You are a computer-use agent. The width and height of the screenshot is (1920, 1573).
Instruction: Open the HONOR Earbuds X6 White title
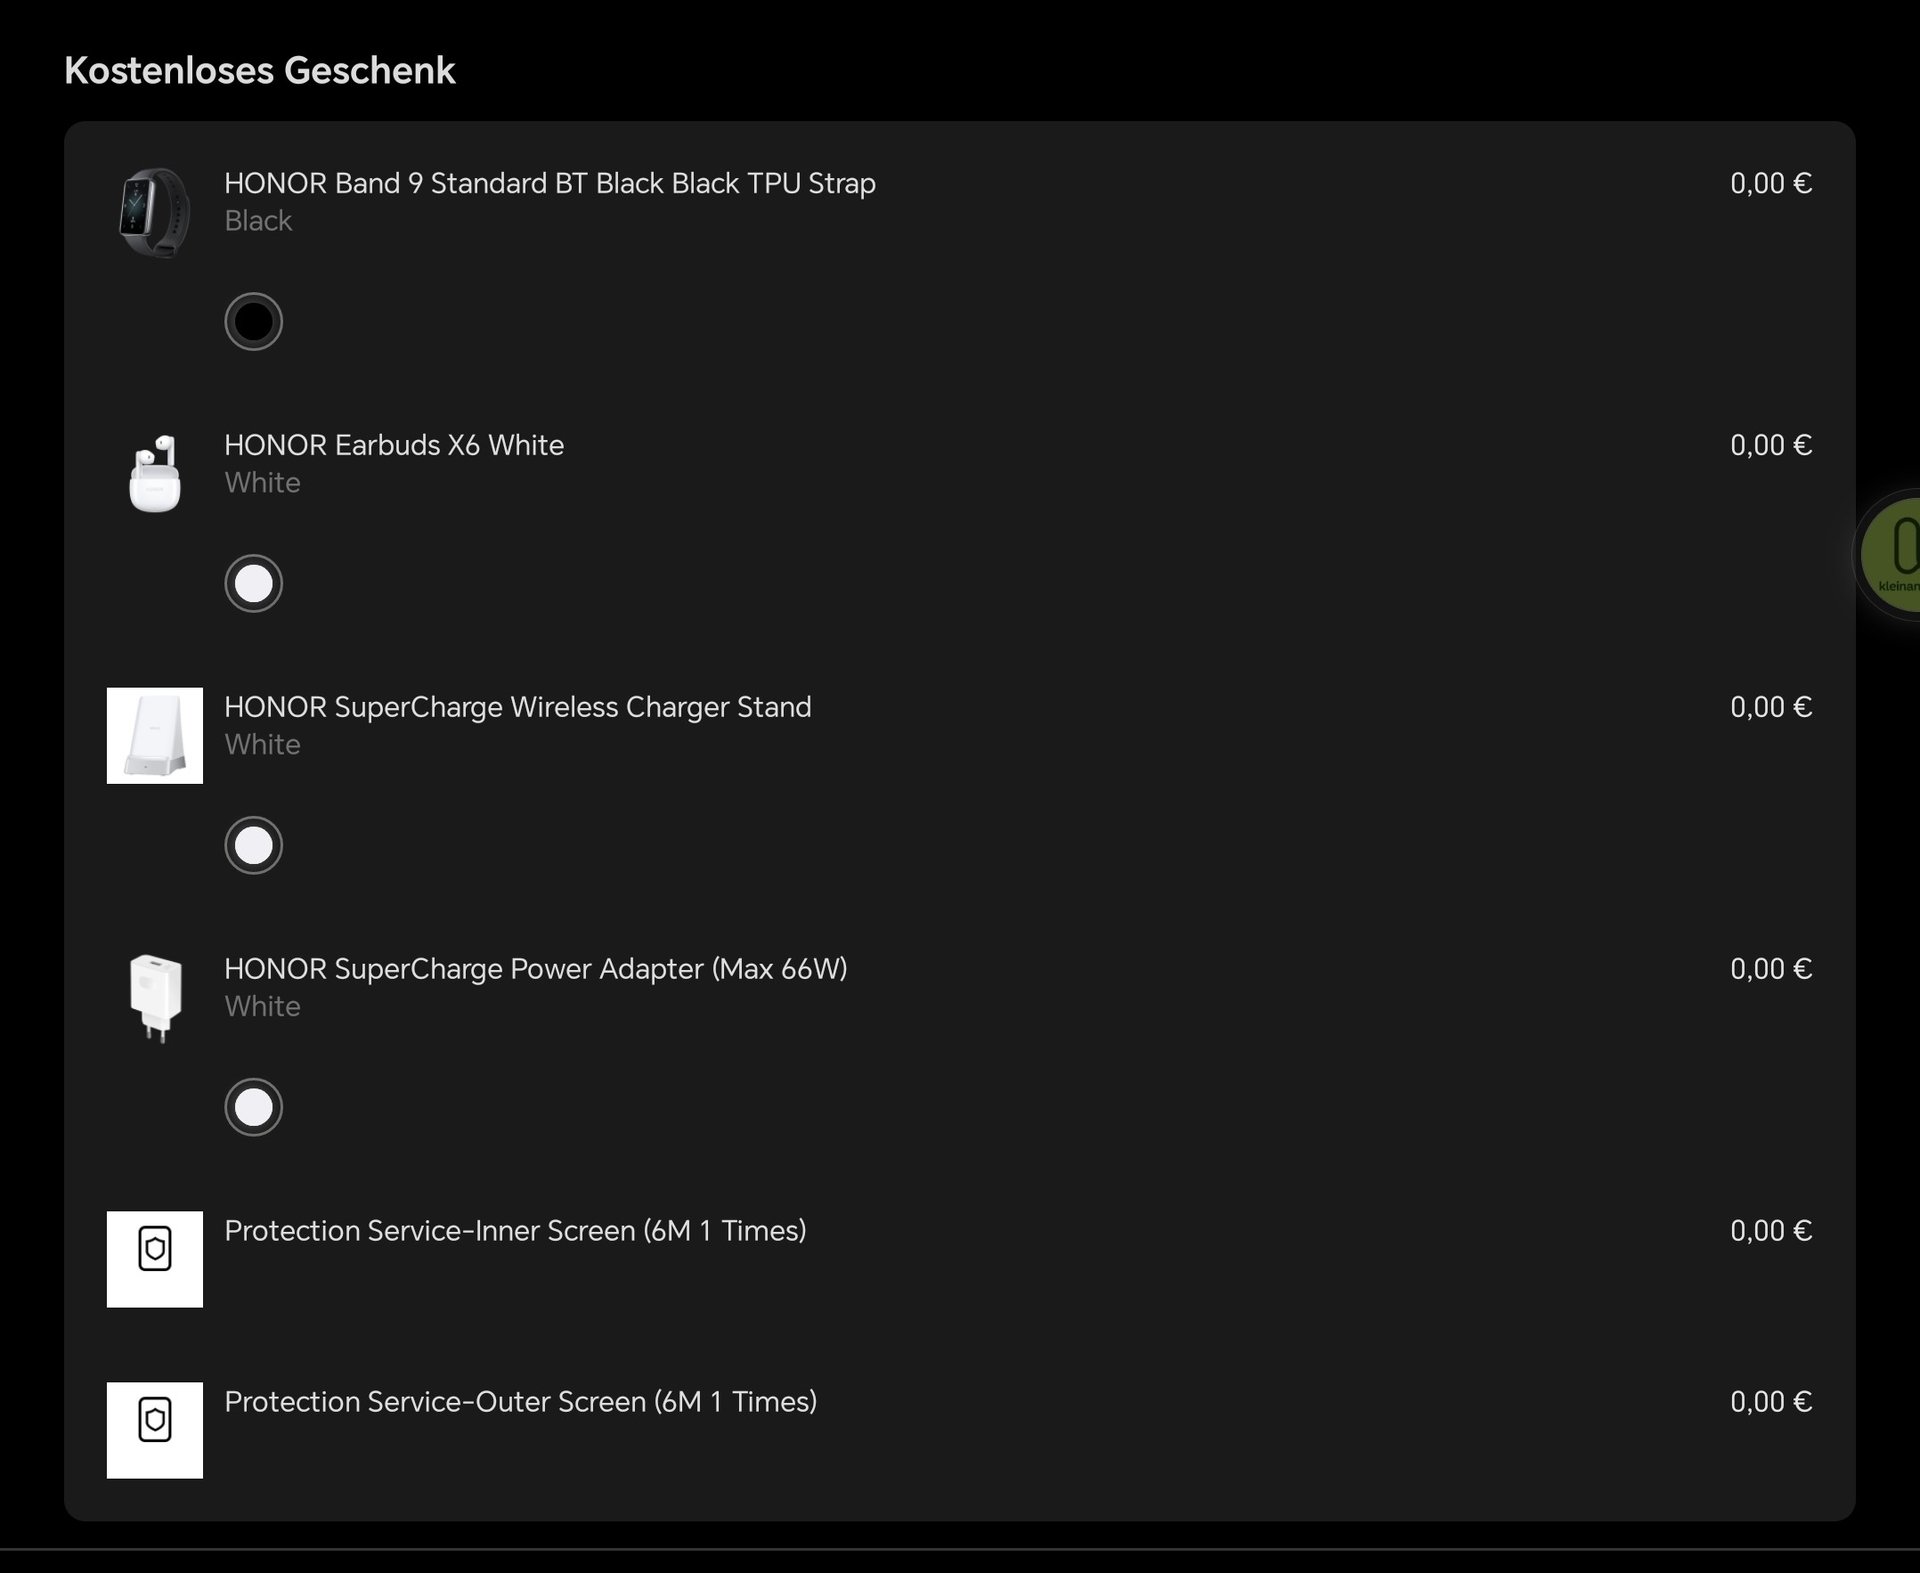point(393,445)
